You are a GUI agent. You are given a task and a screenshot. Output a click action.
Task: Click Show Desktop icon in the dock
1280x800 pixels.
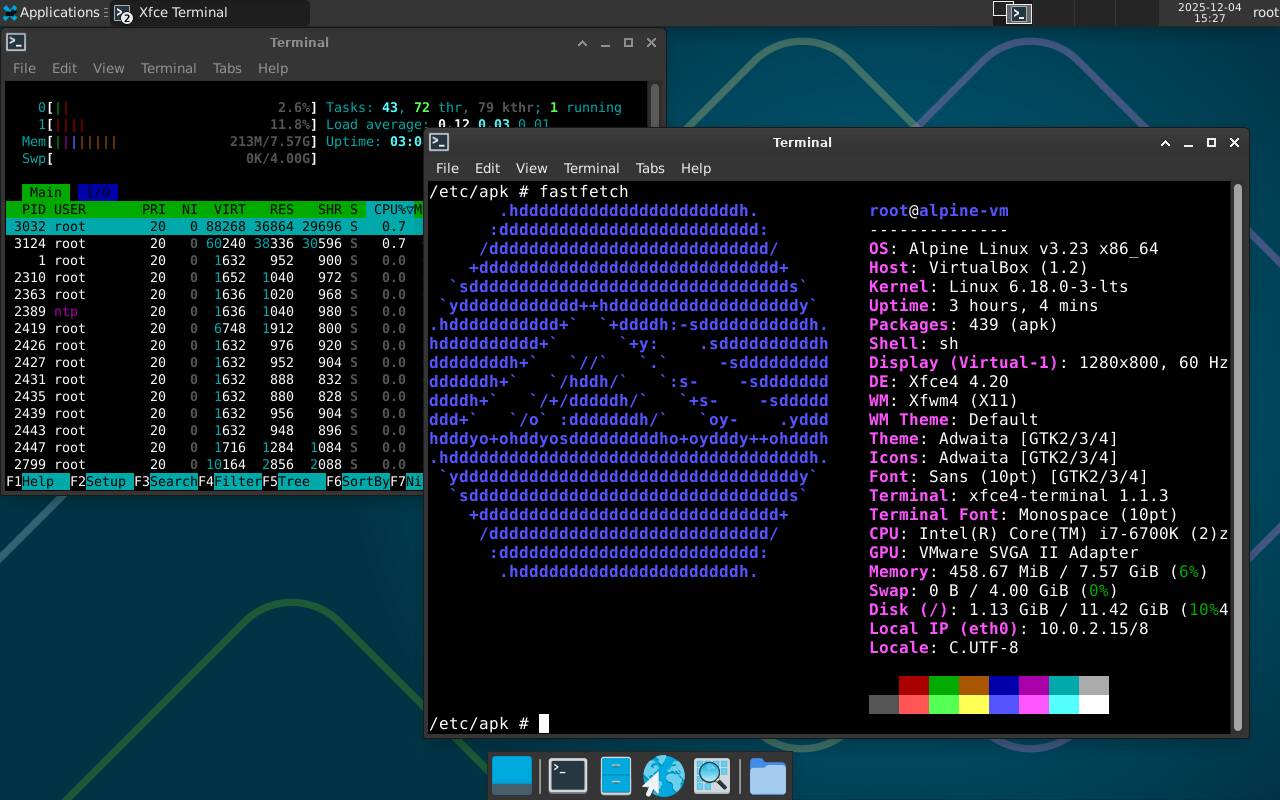point(513,775)
